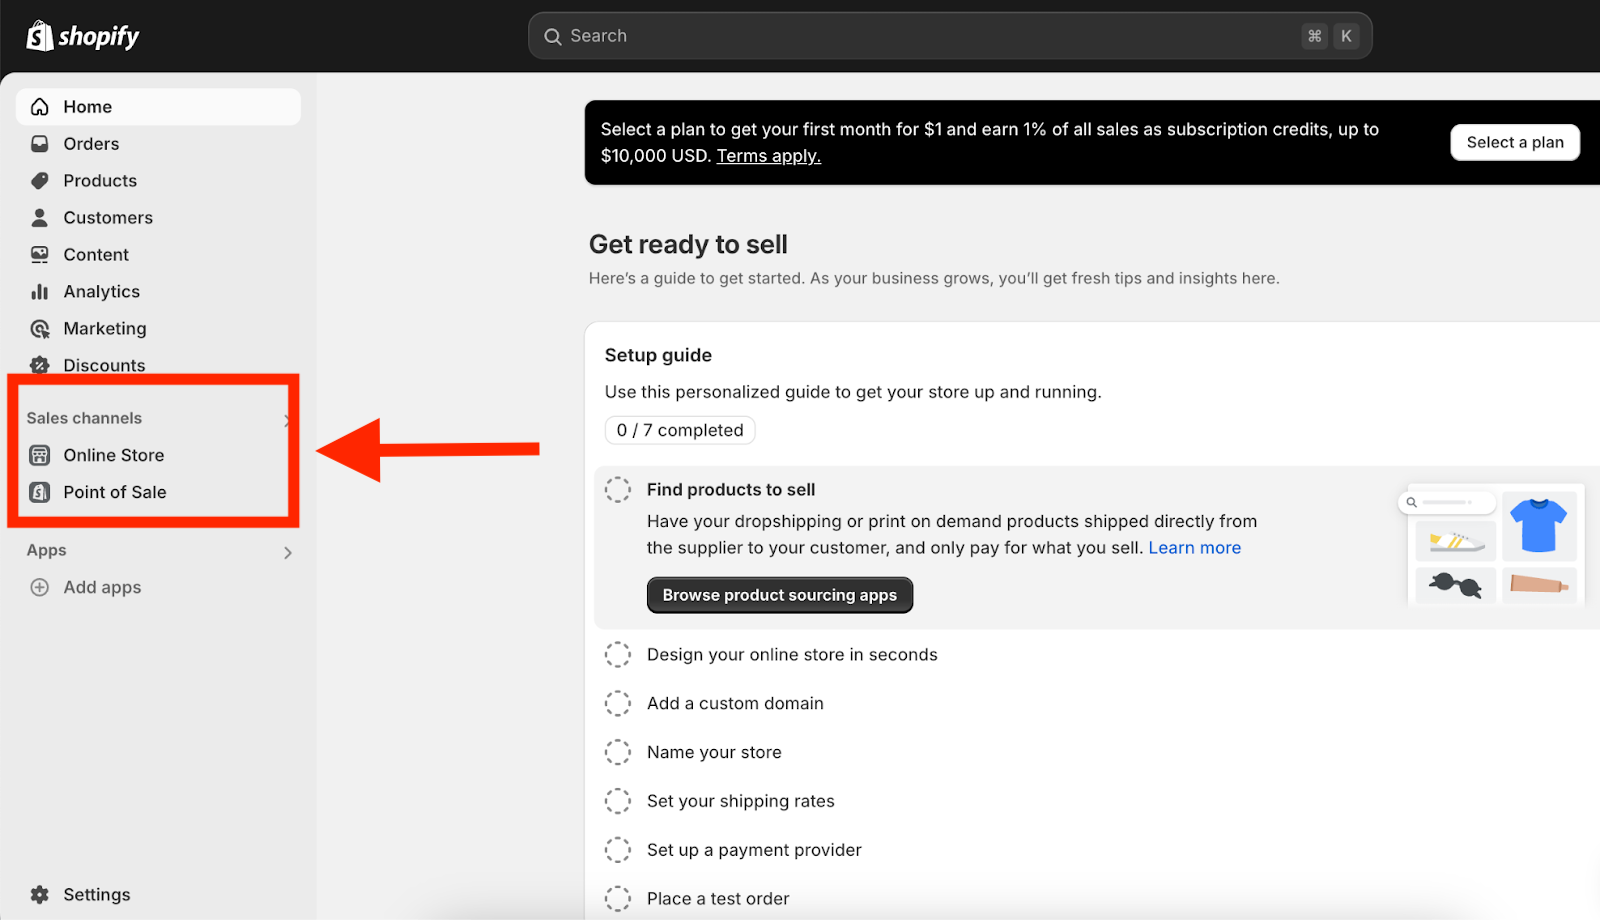Viewport: 1600px width, 920px height.
Task: Click the Find products to sell heading
Action: click(x=731, y=490)
